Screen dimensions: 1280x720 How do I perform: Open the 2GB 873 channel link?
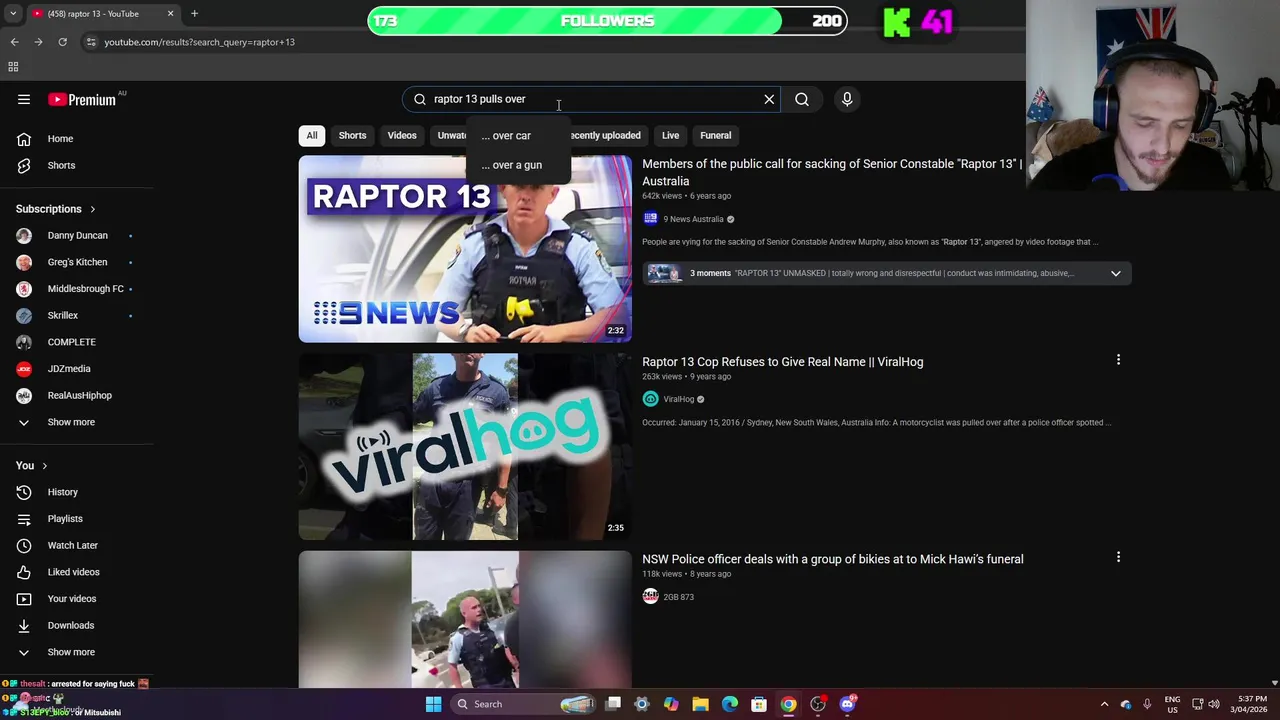[679, 597]
